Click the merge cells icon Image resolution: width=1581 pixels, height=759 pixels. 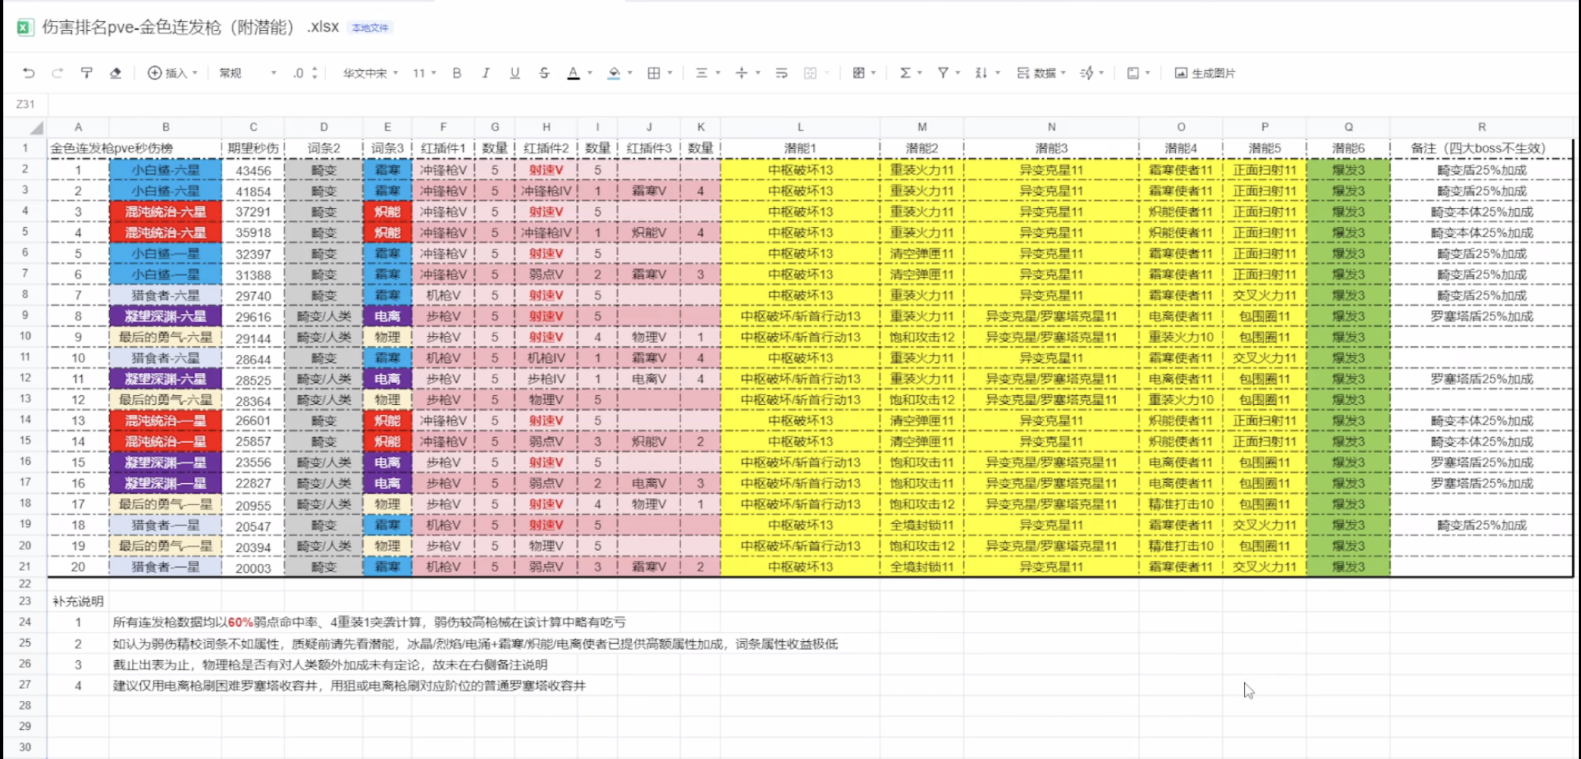(x=811, y=73)
